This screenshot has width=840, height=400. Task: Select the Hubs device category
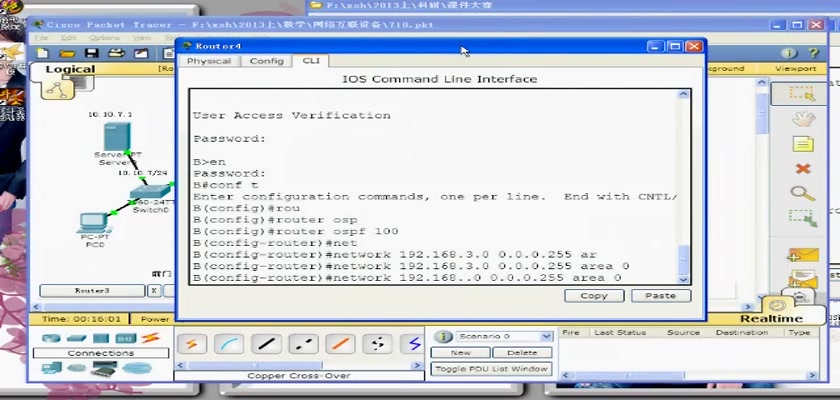click(x=101, y=338)
